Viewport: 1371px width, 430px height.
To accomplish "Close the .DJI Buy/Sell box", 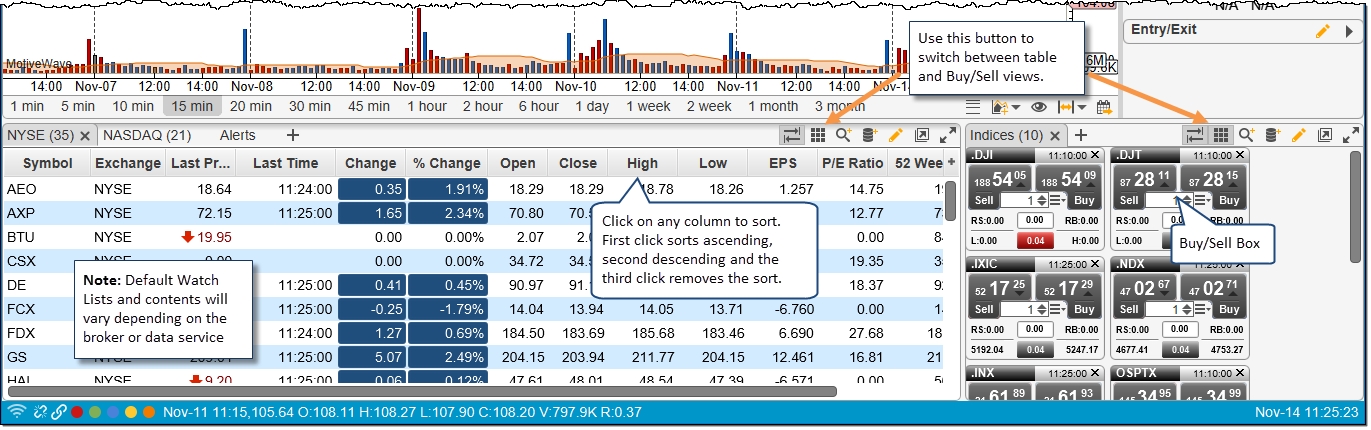I will pyautogui.click(x=1094, y=155).
